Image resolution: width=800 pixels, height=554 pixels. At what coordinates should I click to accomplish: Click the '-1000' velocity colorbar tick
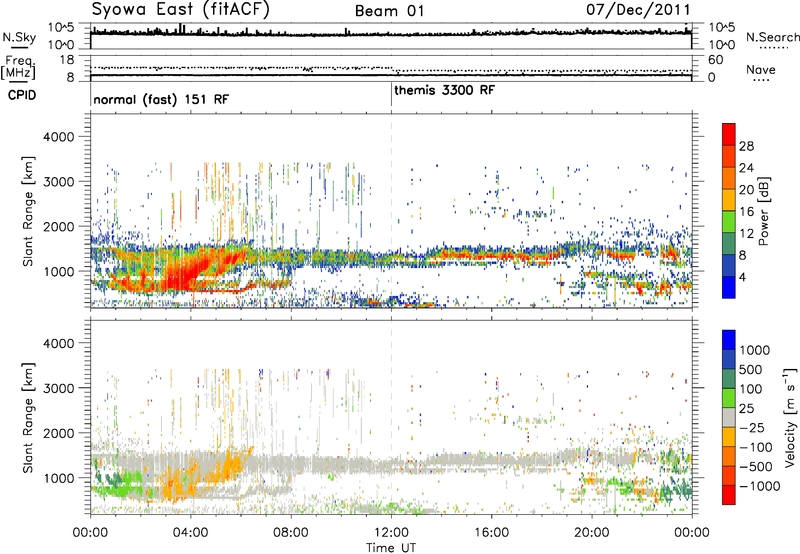(759, 486)
